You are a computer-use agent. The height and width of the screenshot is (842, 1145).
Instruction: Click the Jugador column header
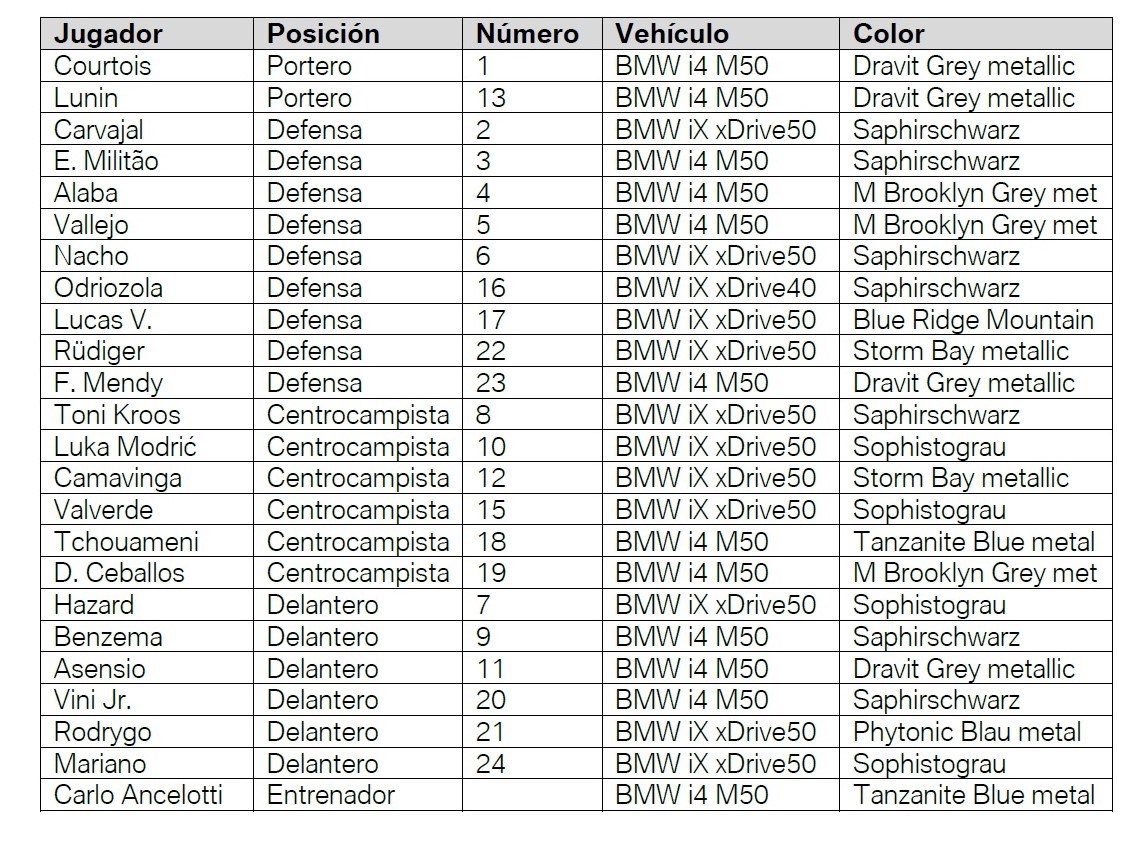coord(108,34)
